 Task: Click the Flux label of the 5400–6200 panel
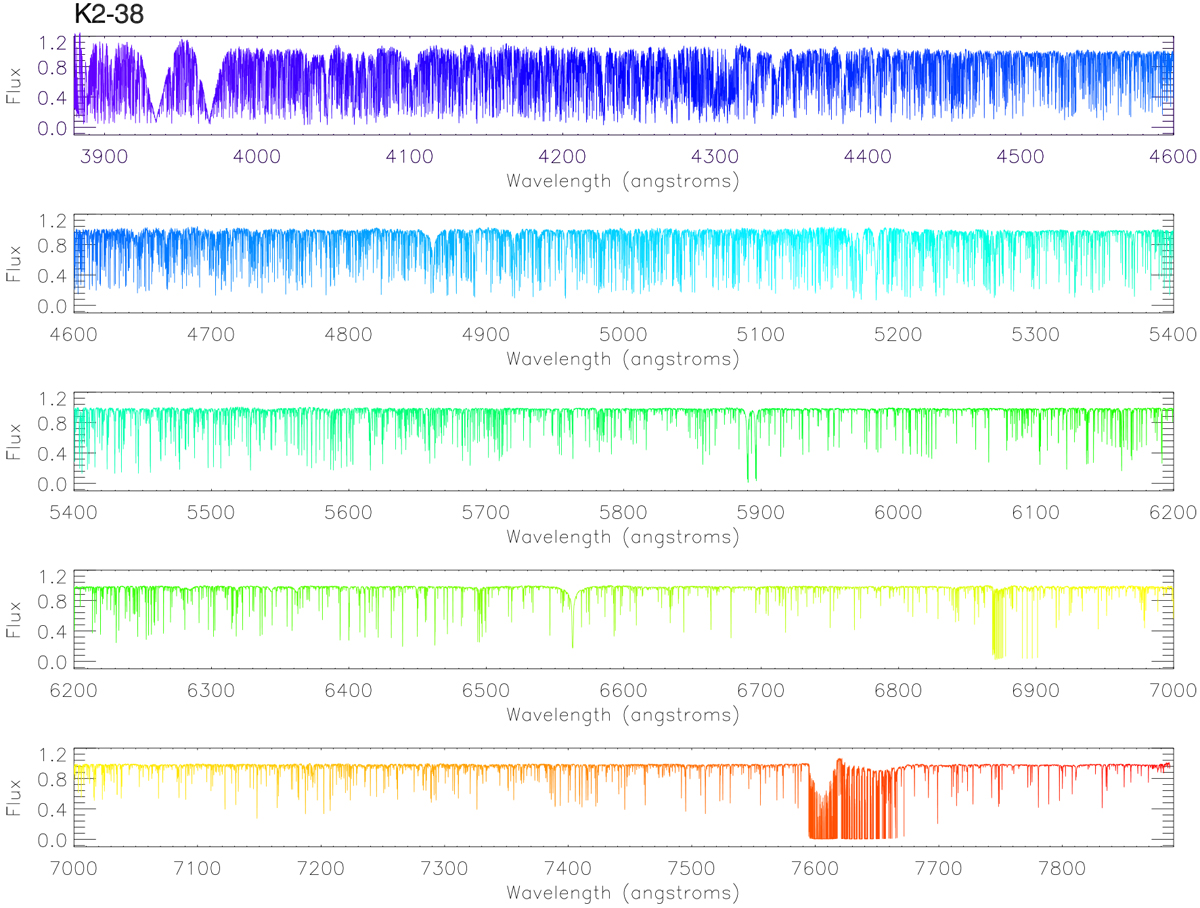coord(15,440)
